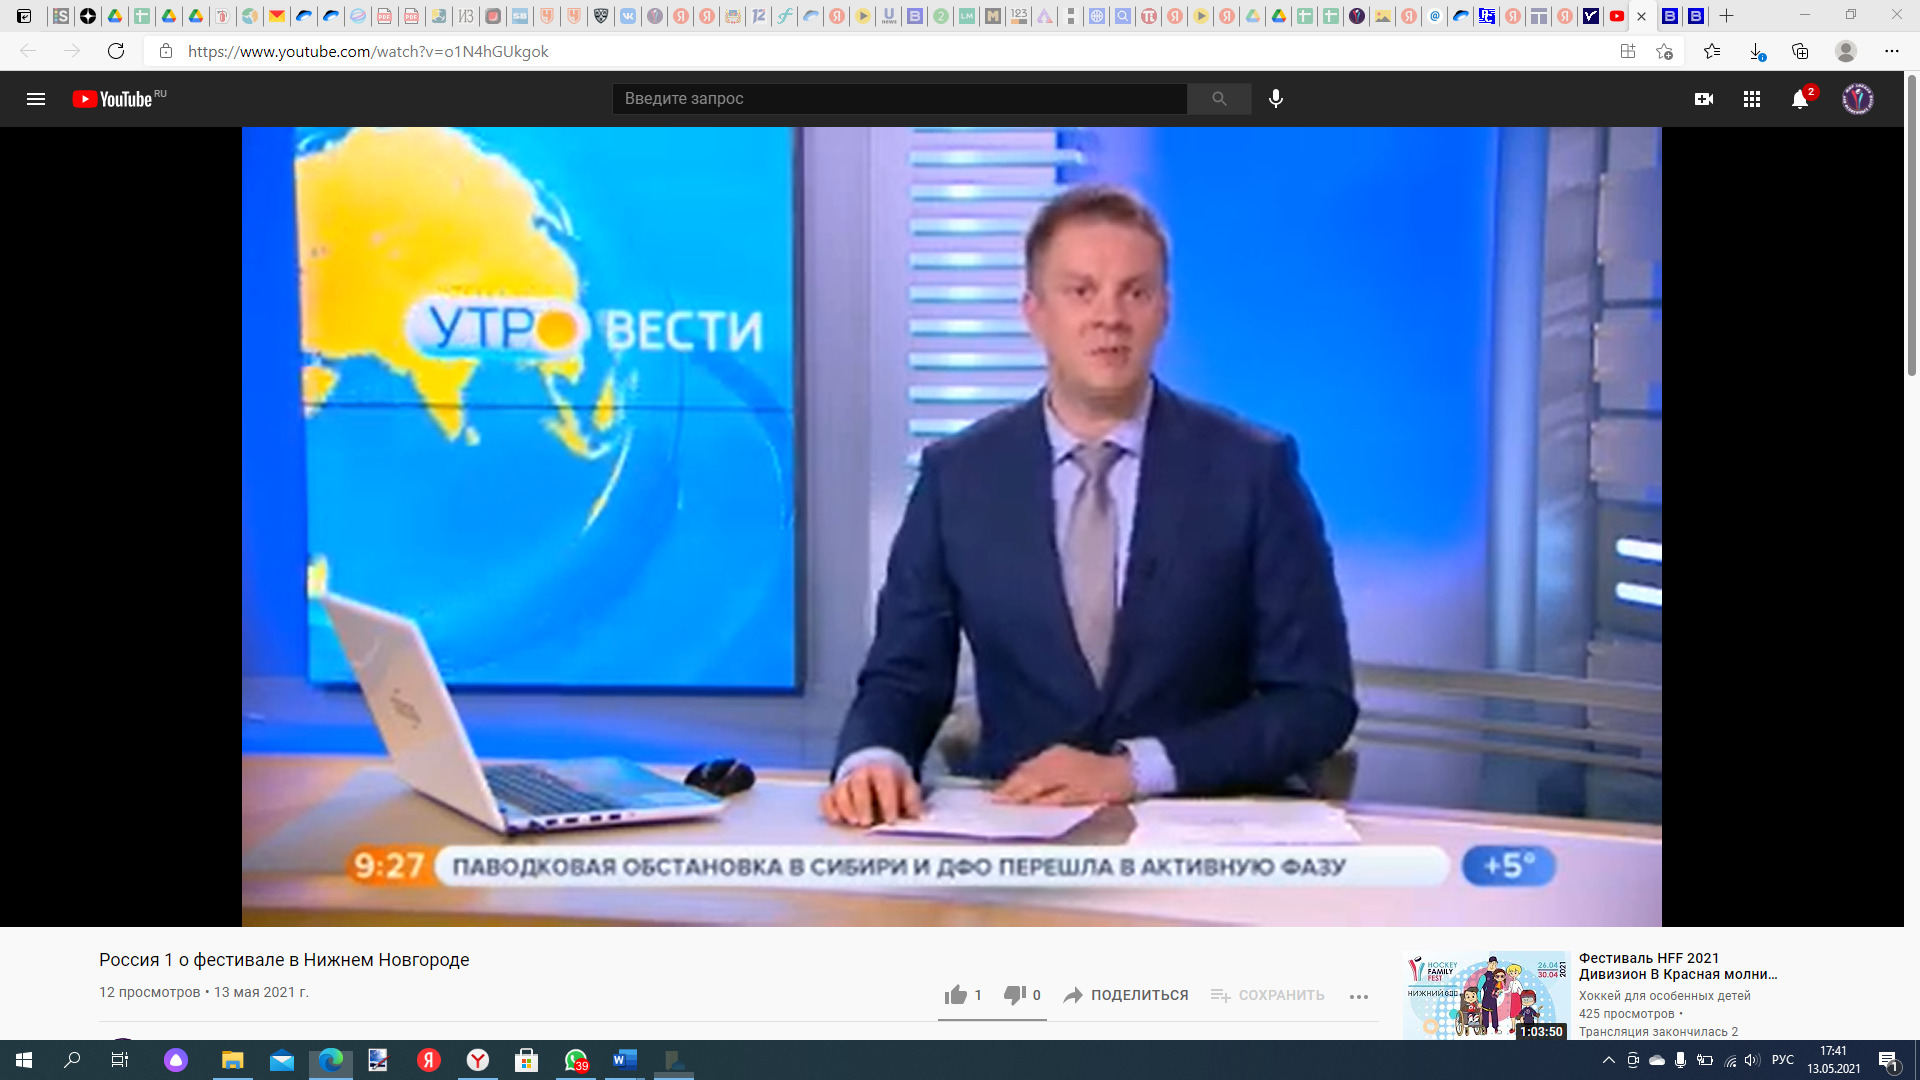Open Edge Collections
The height and width of the screenshot is (1080, 1920).
(x=1800, y=51)
